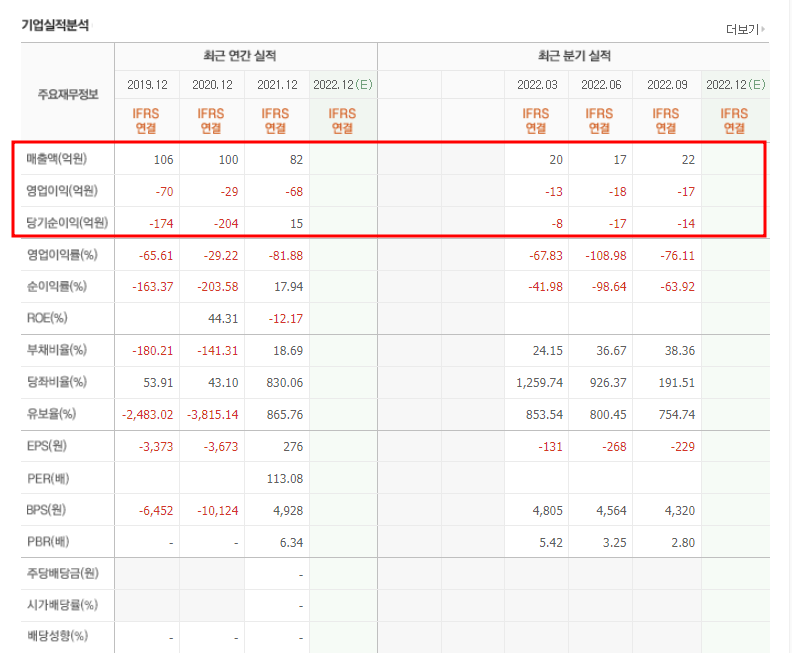This screenshot has width=792, height=653.
Task: Click the 2022.03 quarterly column header
Action: [x=537, y=85]
